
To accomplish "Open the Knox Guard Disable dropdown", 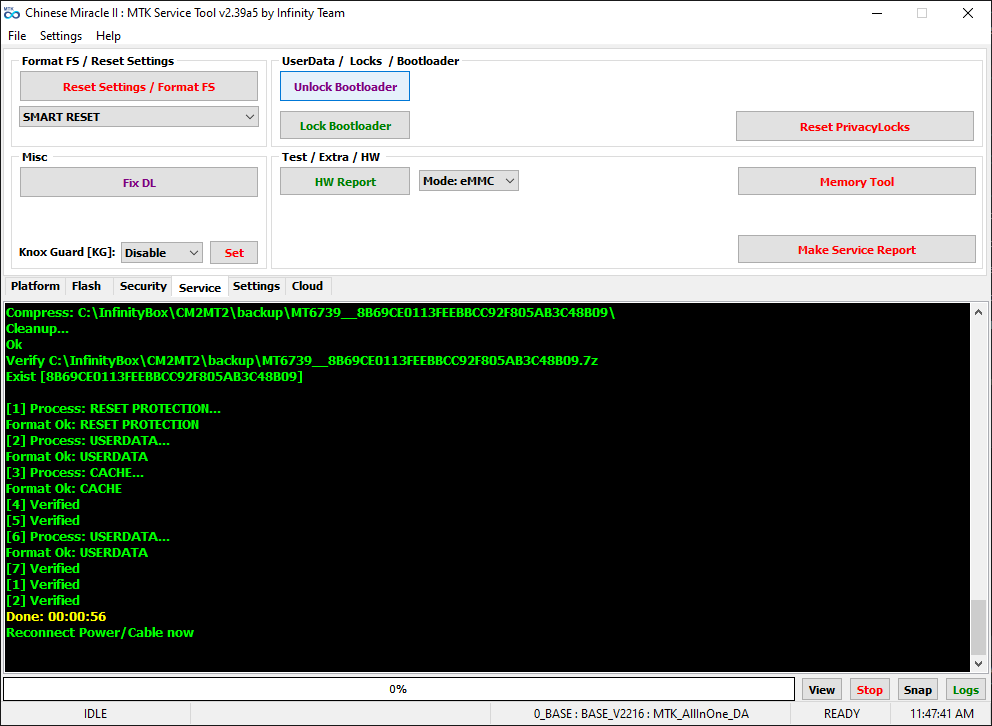I will pos(162,253).
